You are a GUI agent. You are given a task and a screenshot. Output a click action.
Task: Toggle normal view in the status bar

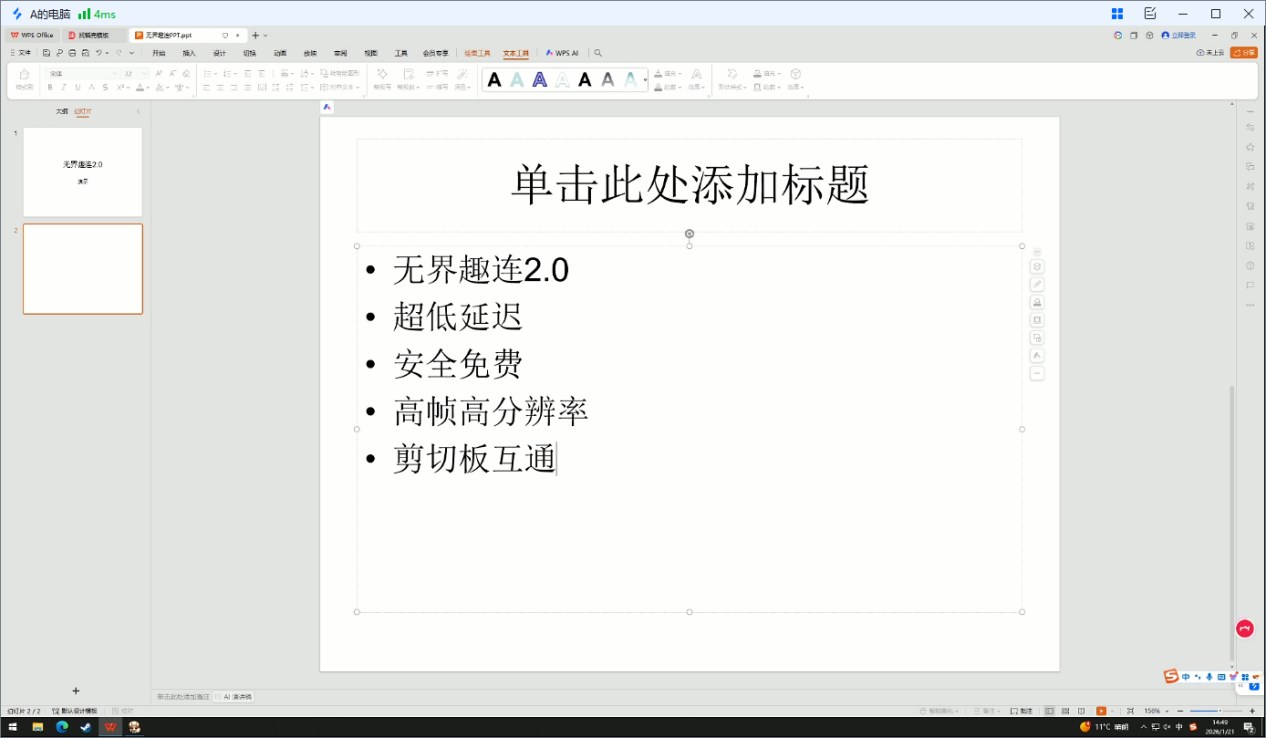point(1050,711)
